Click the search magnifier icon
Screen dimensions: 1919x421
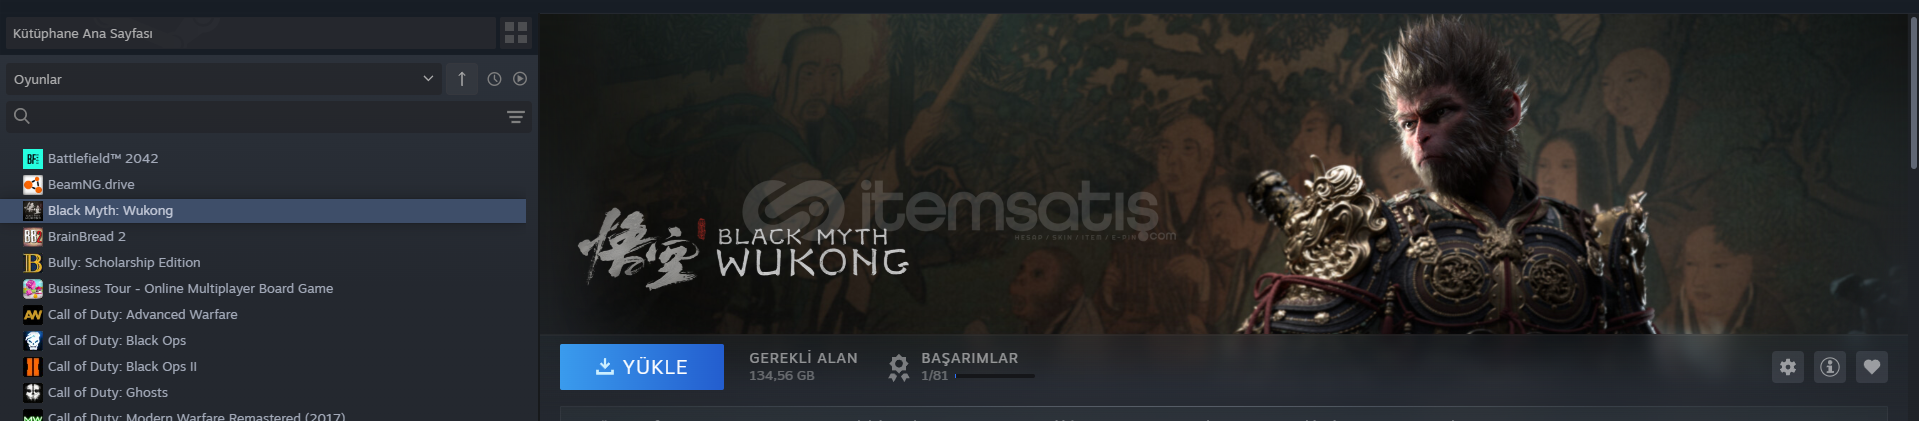click(x=22, y=116)
